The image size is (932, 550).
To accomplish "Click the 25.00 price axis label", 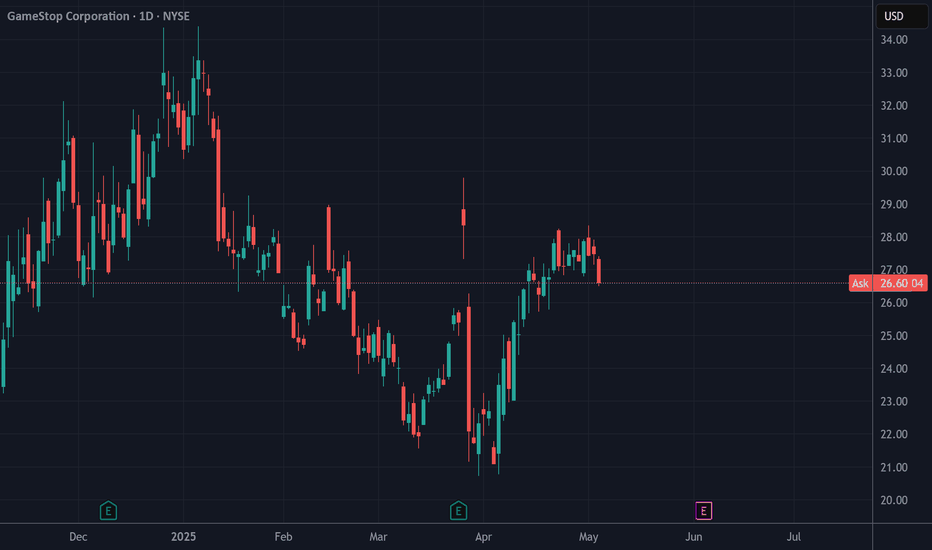I will click(x=894, y=336).
